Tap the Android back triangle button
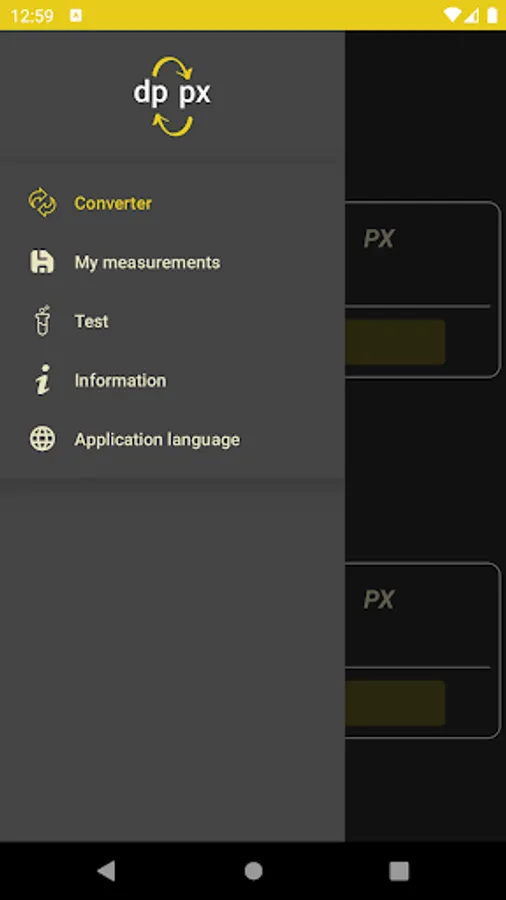This screenshot has height=900, width=506. (x=106, y=871)
